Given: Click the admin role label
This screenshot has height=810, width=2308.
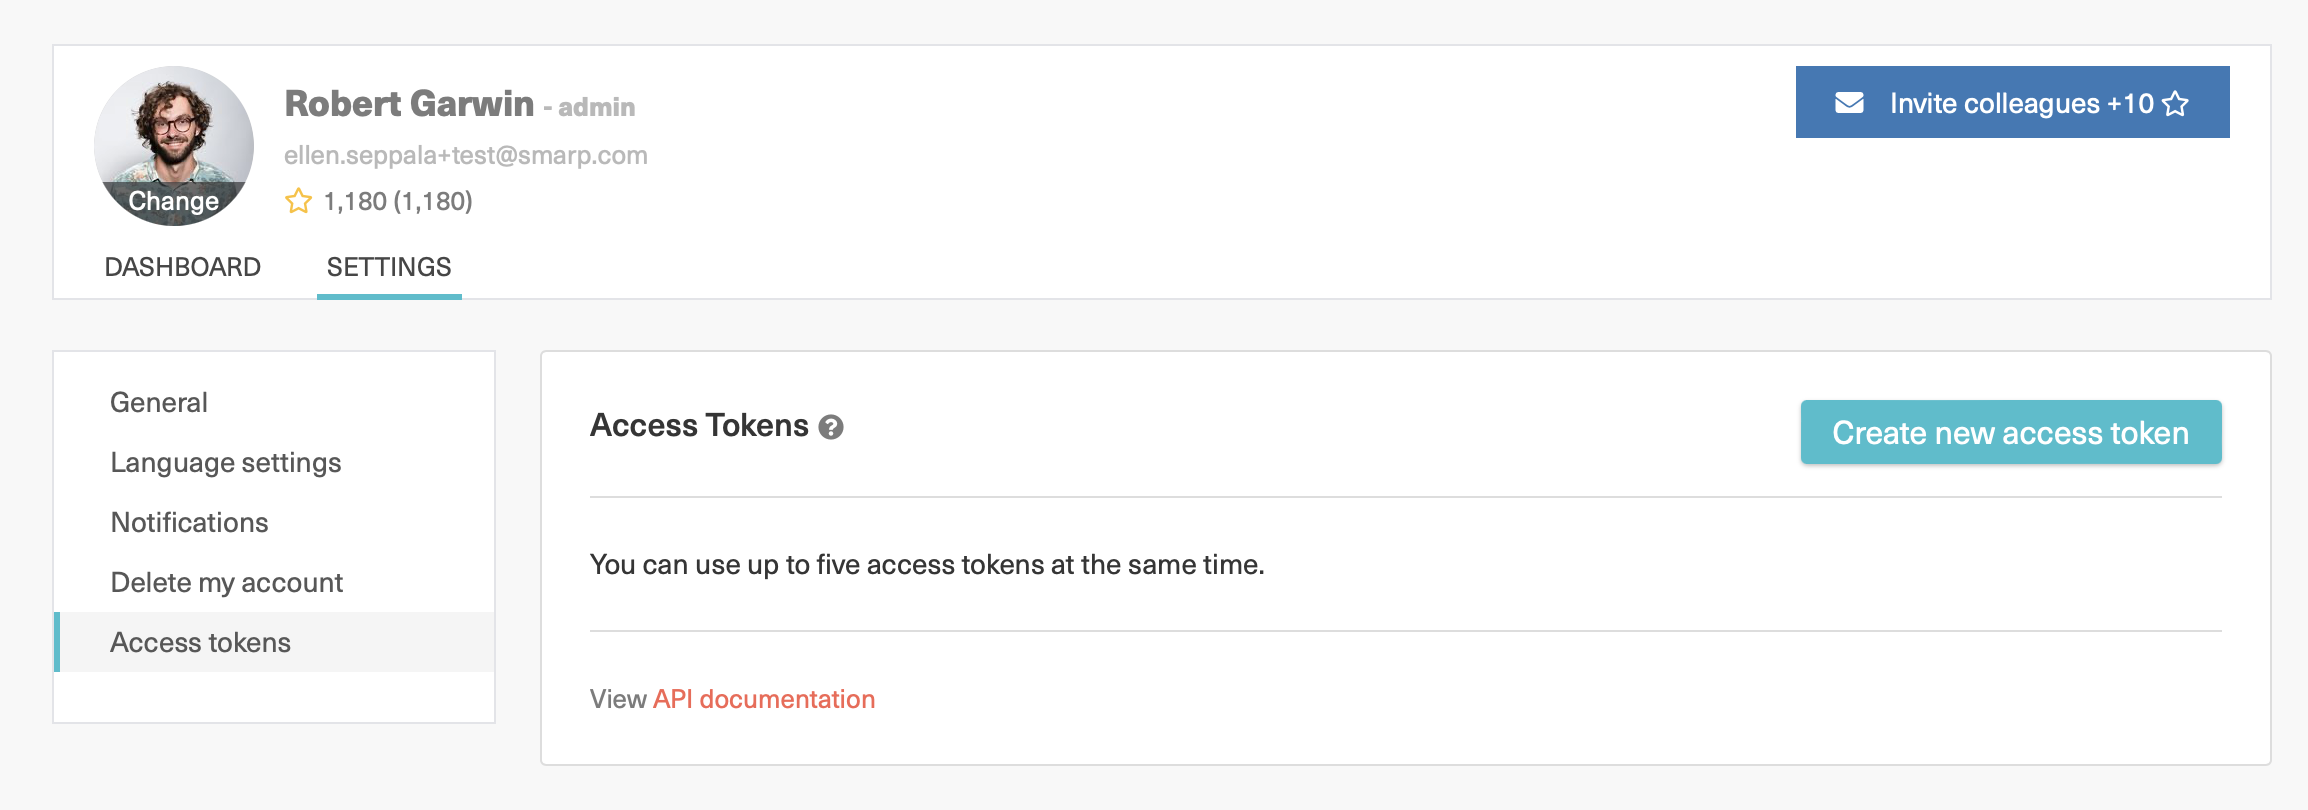Looking at the screenshot, I should click(x=596, y=107).
